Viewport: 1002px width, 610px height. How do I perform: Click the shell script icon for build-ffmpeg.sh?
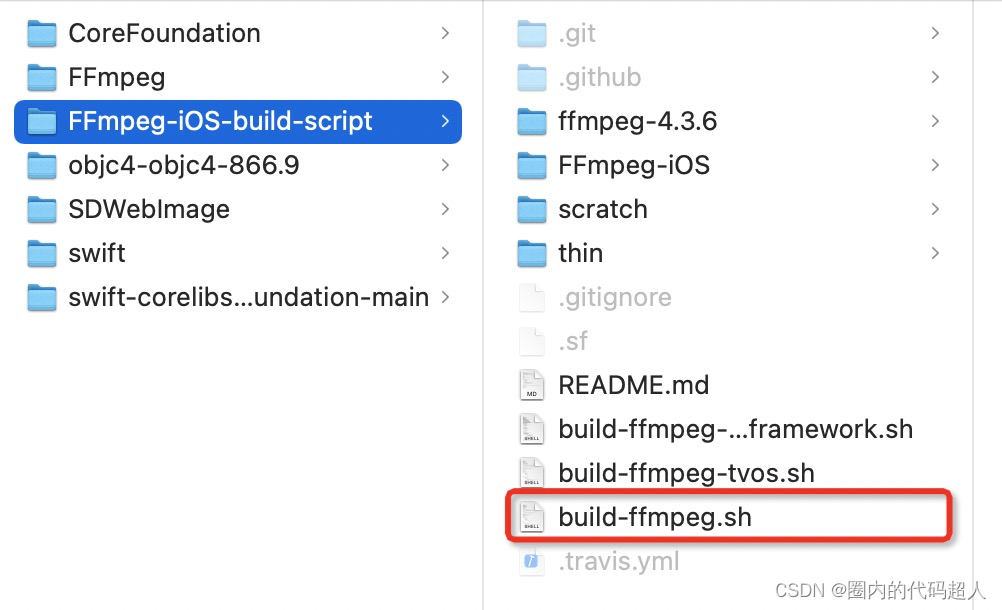click(x=530, y=516)
